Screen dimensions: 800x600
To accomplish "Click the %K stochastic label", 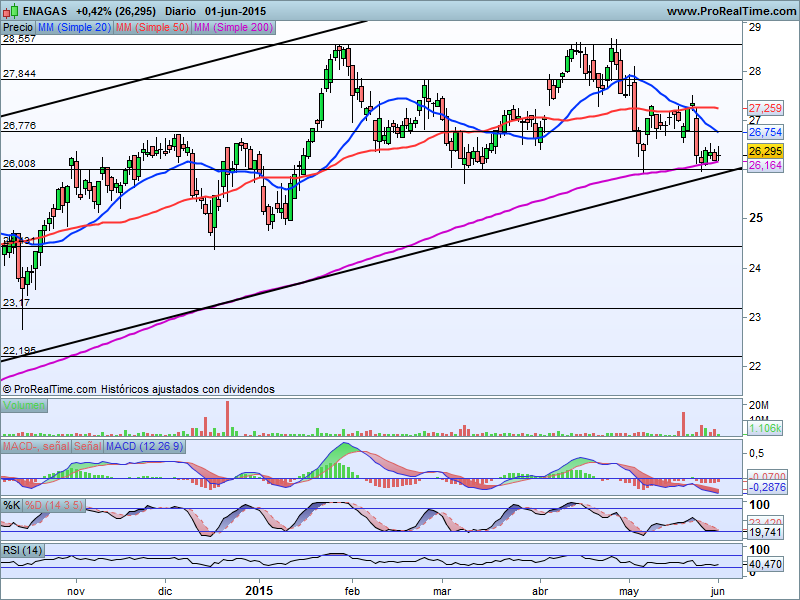I will pyautogui.click(x=12, y=504).
